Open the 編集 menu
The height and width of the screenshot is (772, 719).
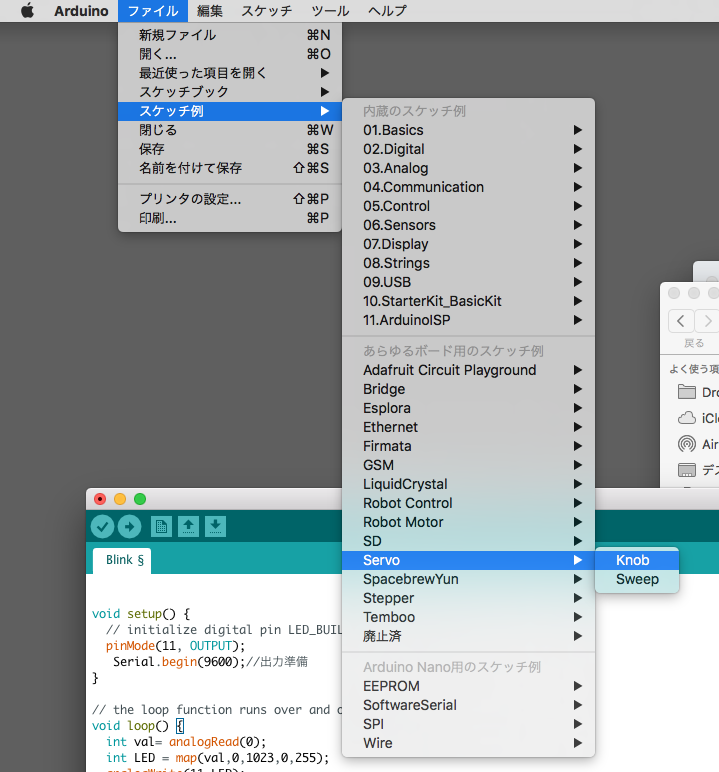click(210, 11)
